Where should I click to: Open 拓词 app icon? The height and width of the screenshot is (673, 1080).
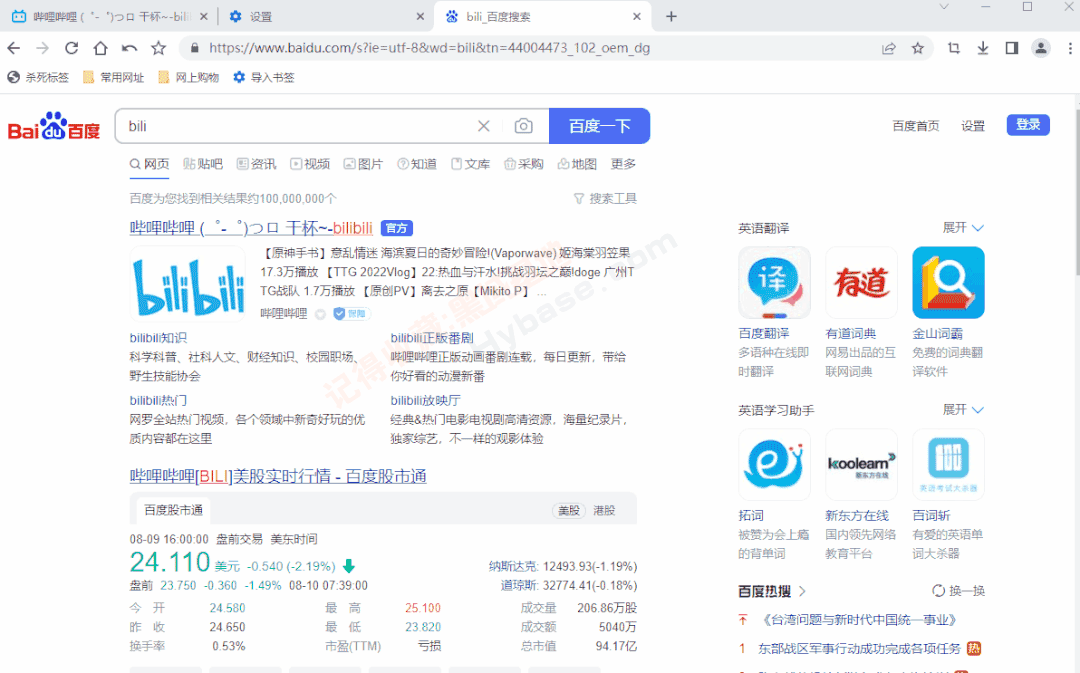pos(774,464)
